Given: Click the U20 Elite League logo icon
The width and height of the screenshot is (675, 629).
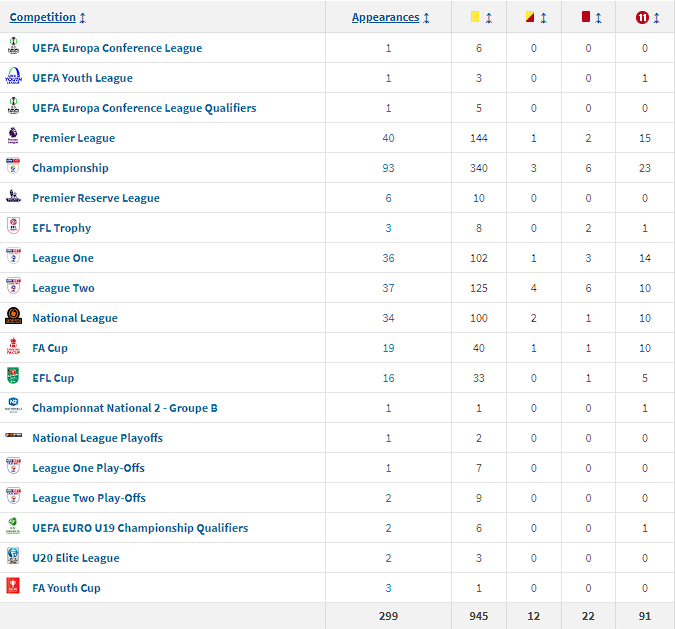Looking at the screenshot, I should pyautogui.click(x=13, y=555).
